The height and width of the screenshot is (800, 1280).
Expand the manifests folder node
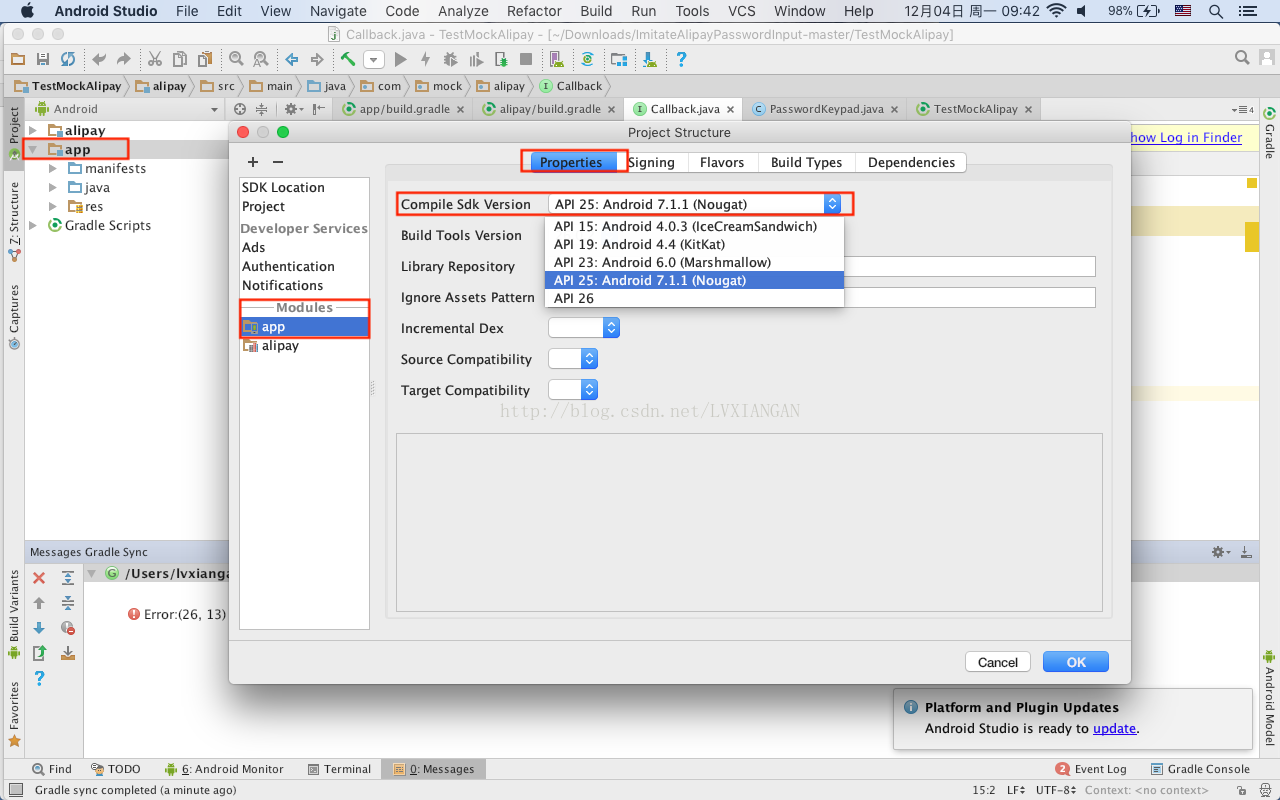tap(53, 169)
